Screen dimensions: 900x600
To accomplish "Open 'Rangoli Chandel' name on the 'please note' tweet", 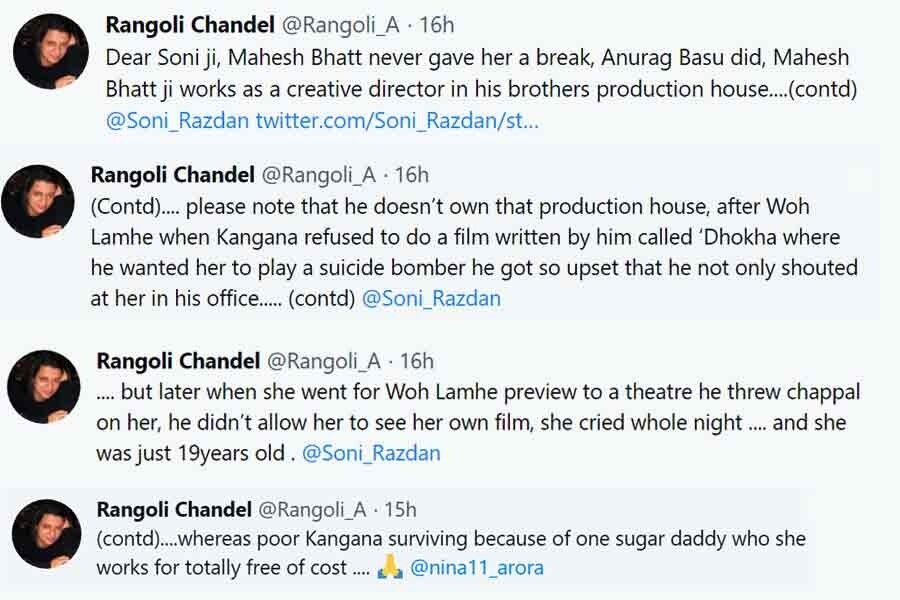I will click(173, 175).
